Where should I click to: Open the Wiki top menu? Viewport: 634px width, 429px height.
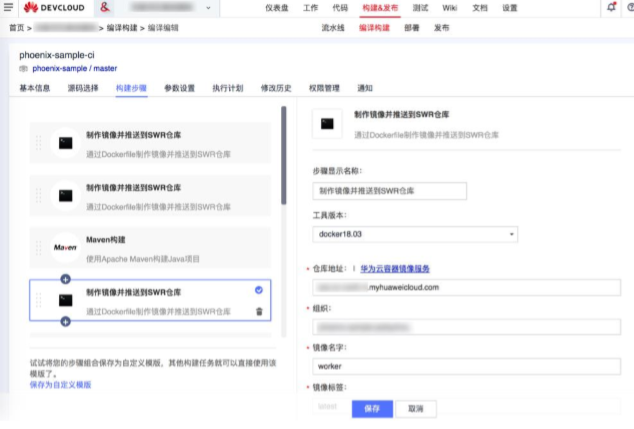tap(450, 8)
